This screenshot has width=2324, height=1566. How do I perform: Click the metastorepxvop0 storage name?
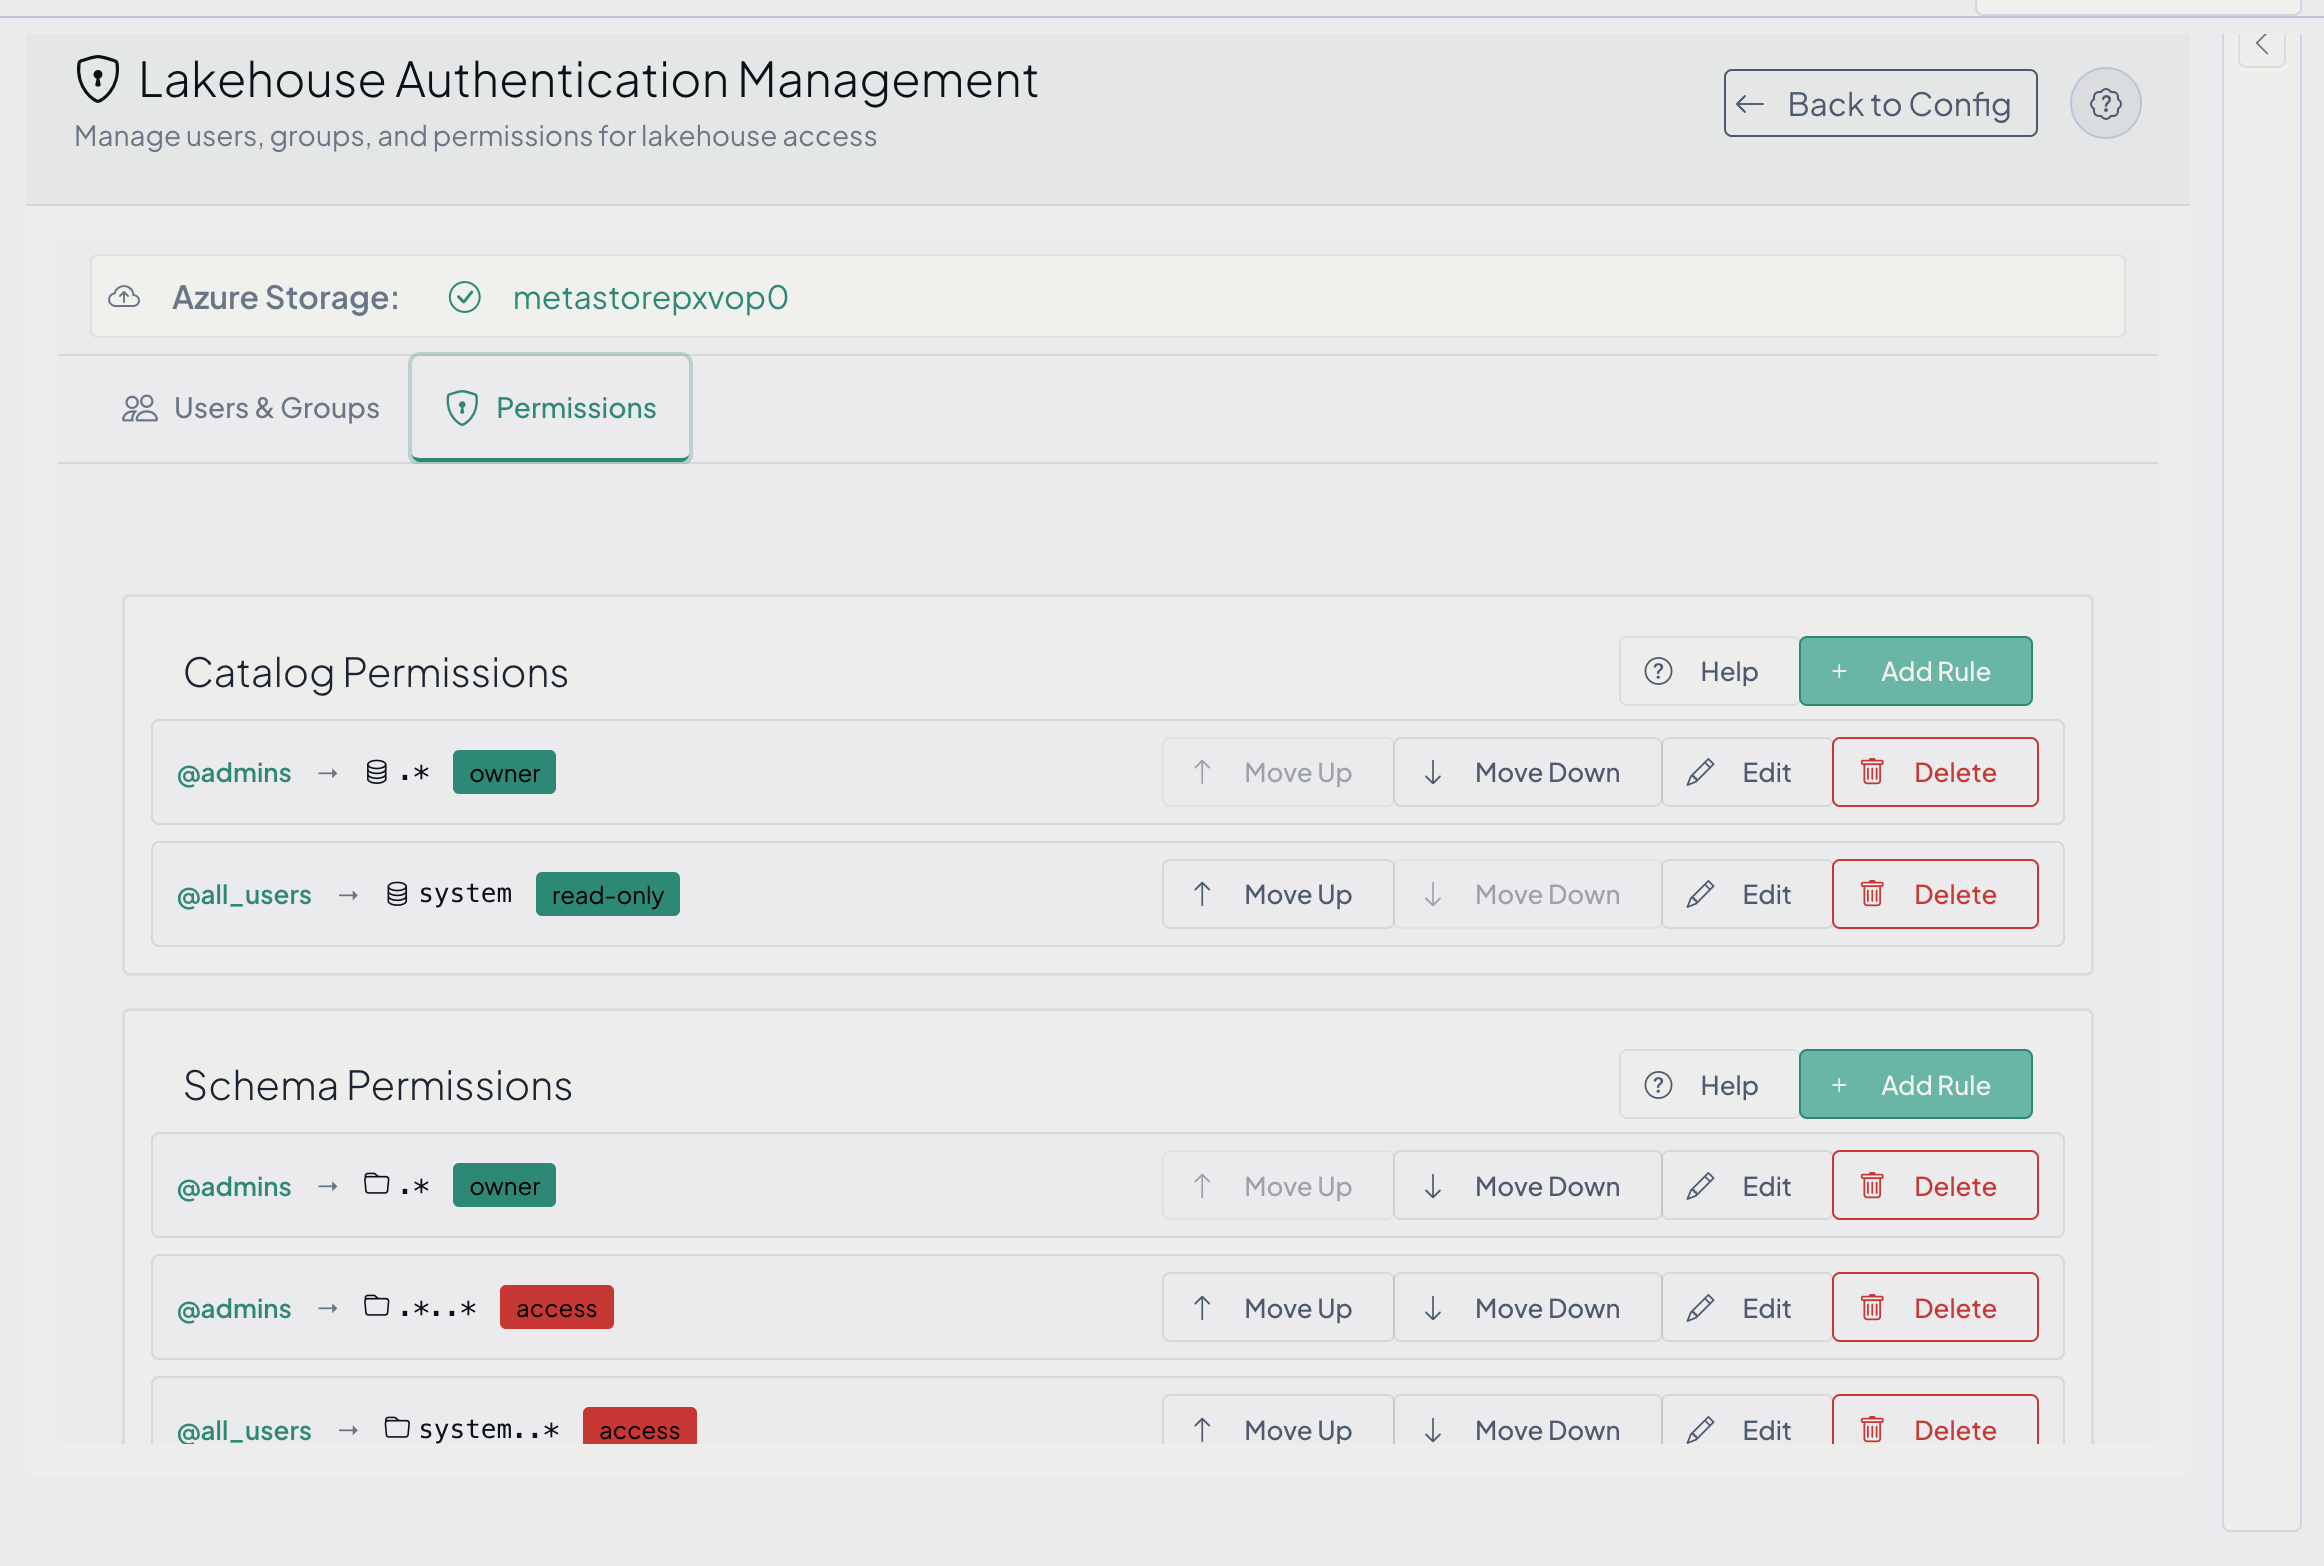point(650,297)
